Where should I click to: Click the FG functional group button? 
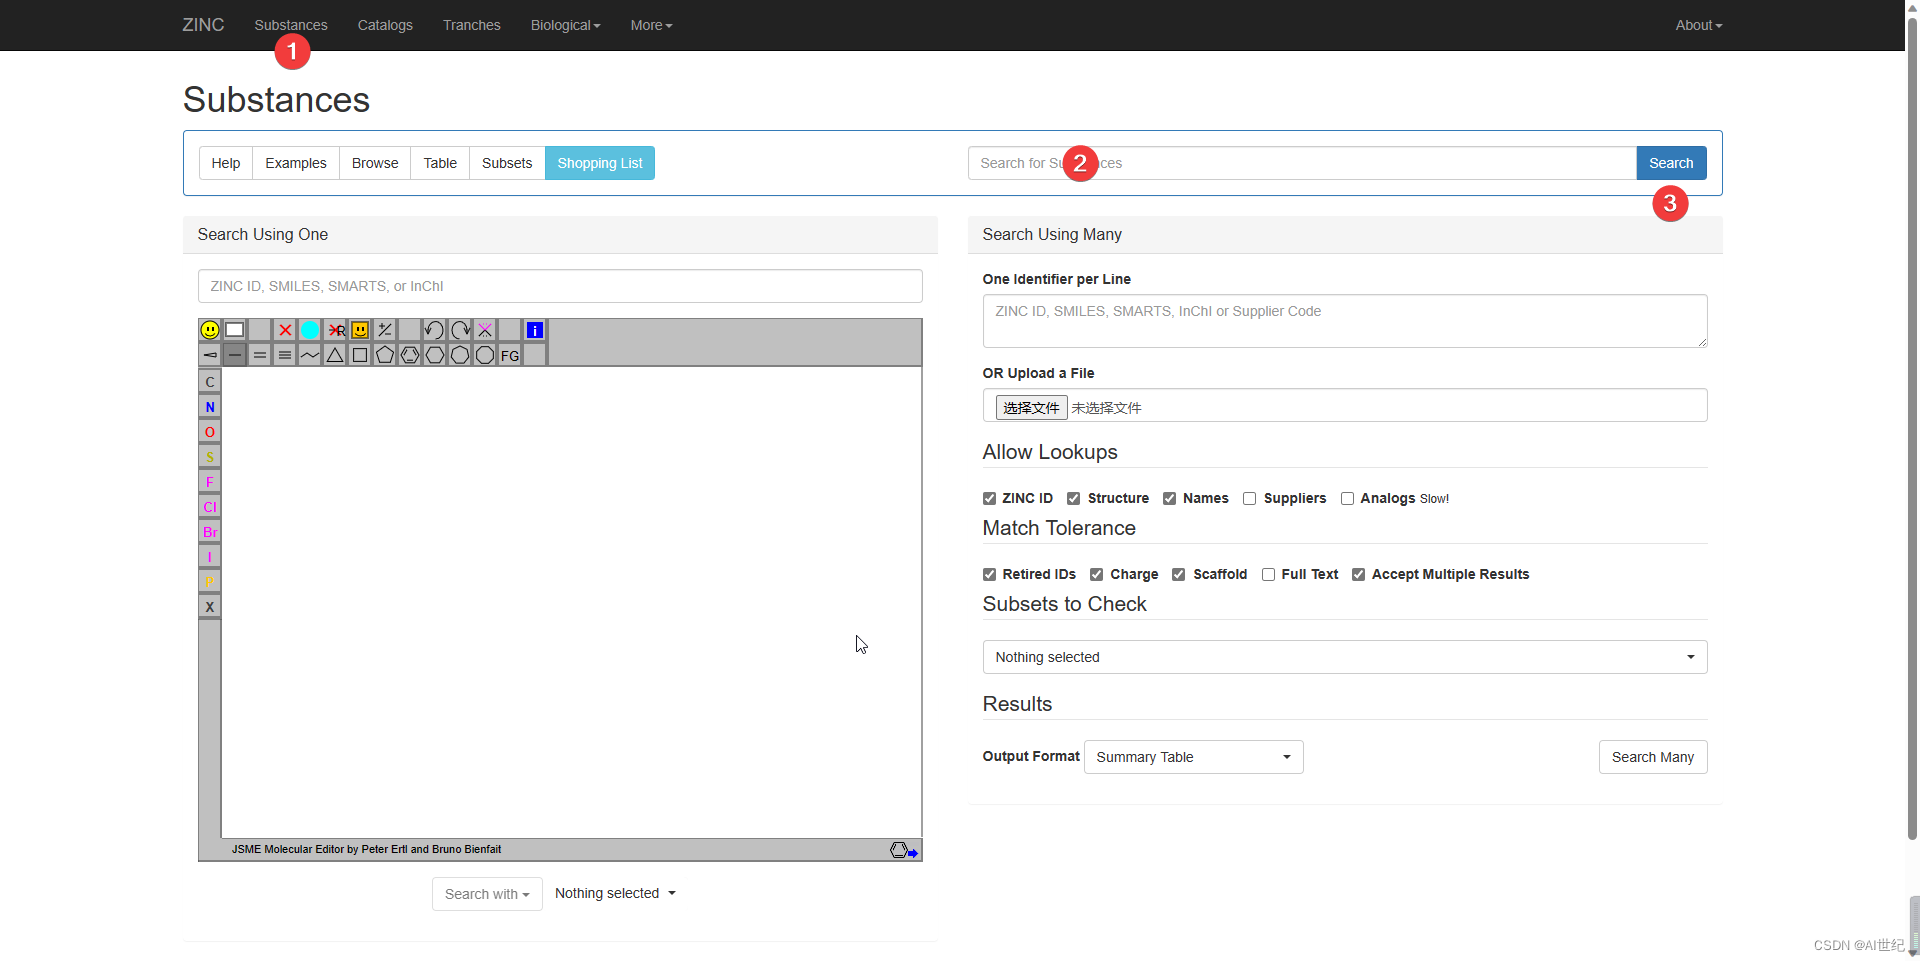pyautogui.click(x=510, y=355)
